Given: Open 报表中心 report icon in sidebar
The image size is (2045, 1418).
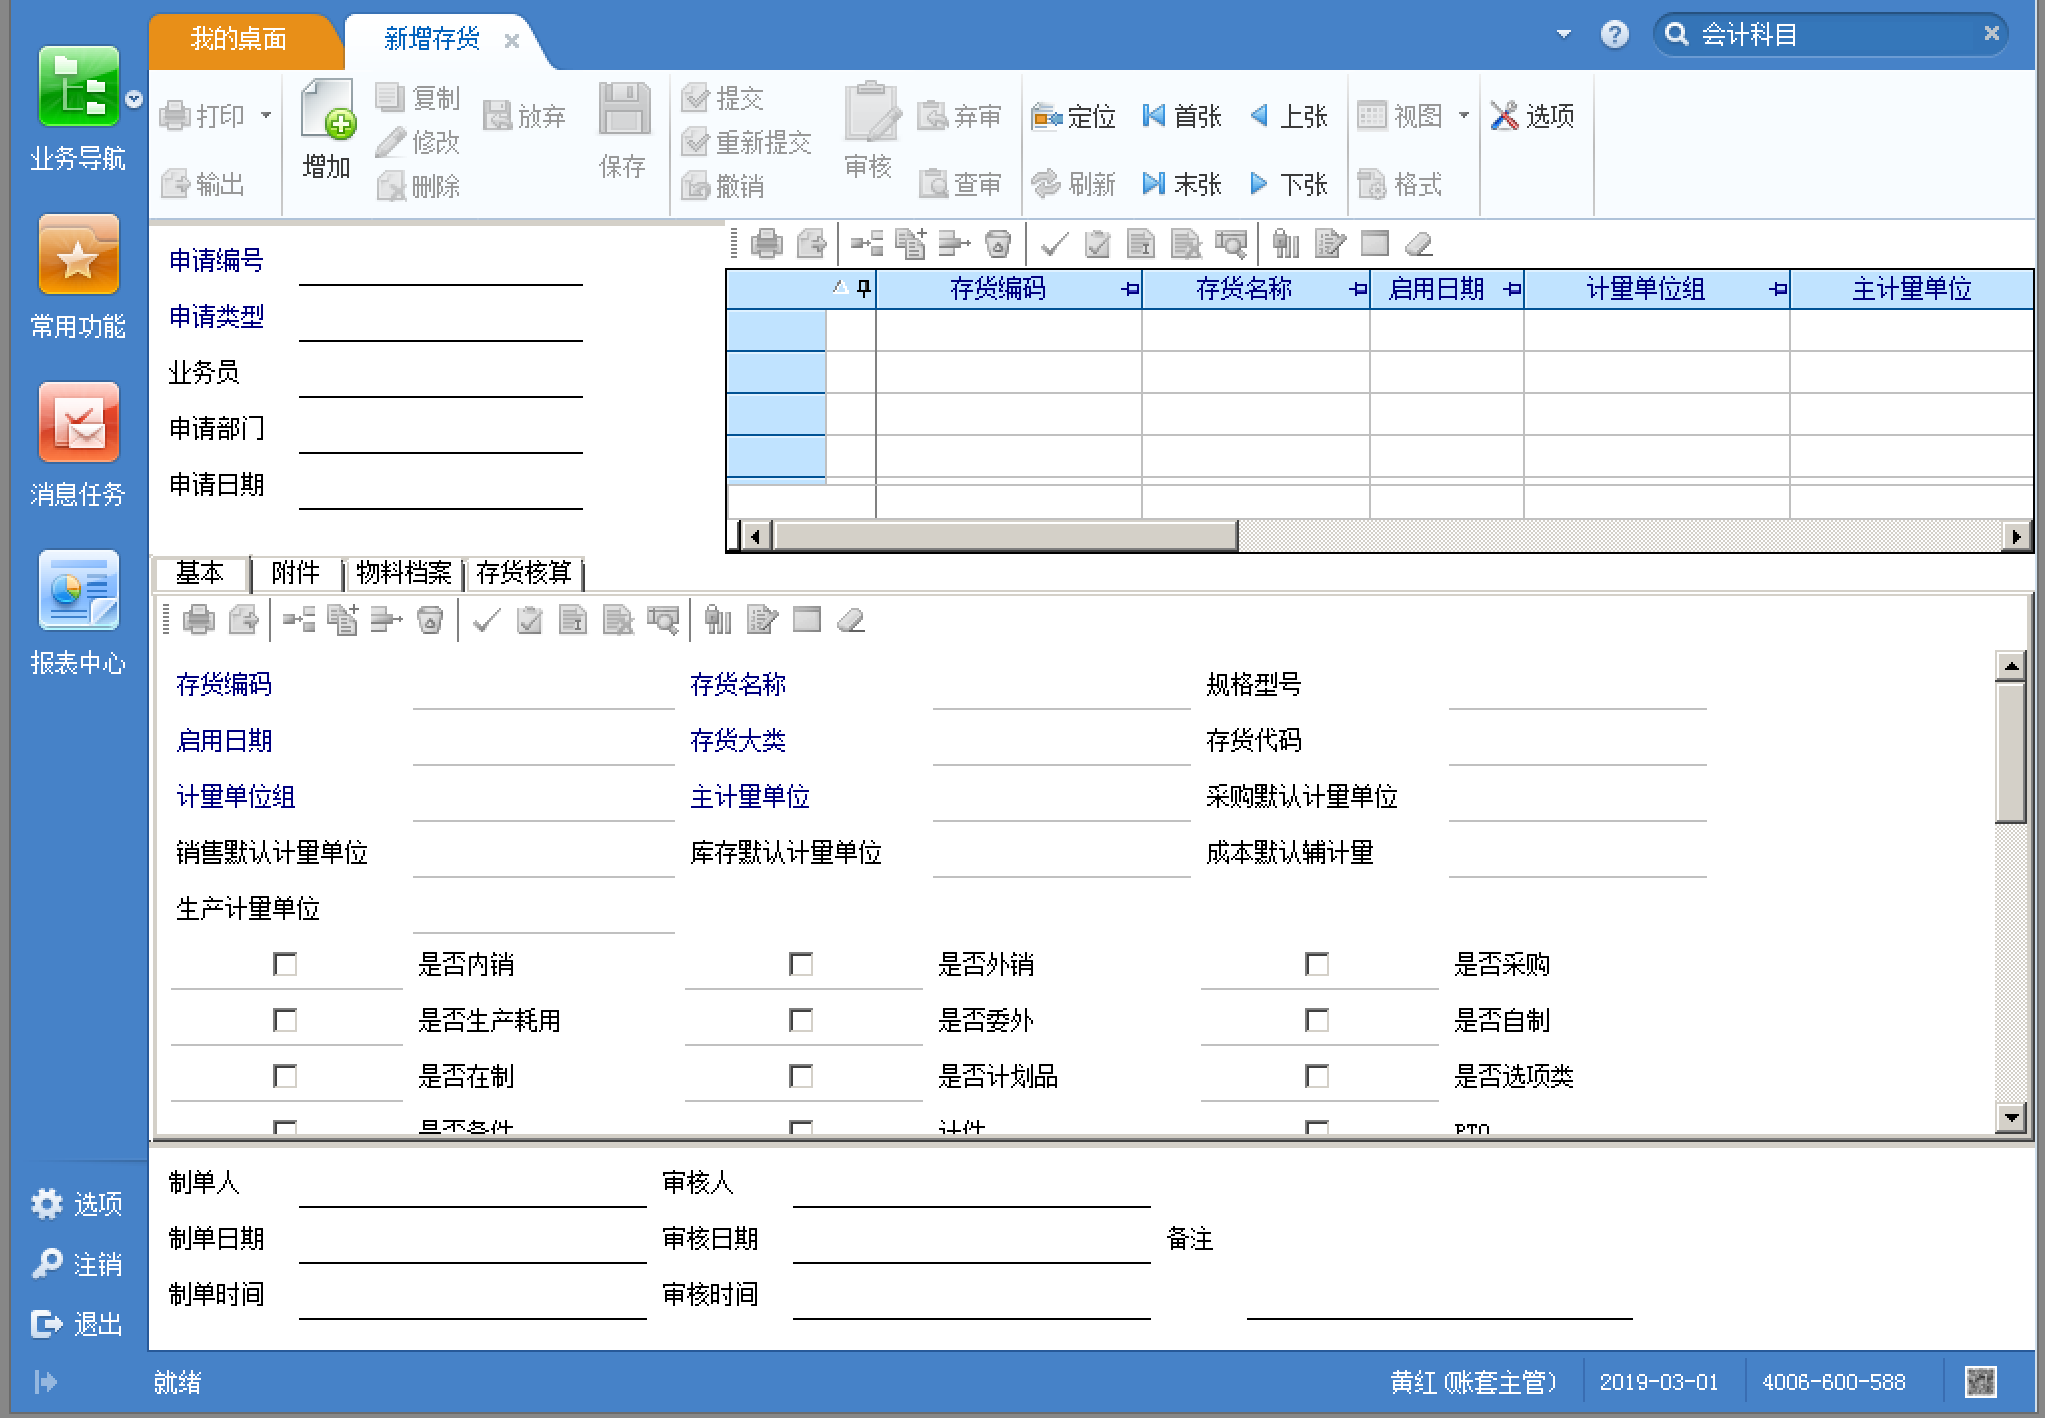Looking at the screenshot, I should (x=78, y=592).
